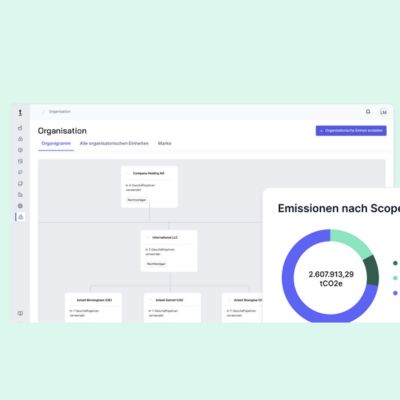Switch to the Organigramm tab
Viewport: 400px width, 400px height.
(x=56, y=143)
